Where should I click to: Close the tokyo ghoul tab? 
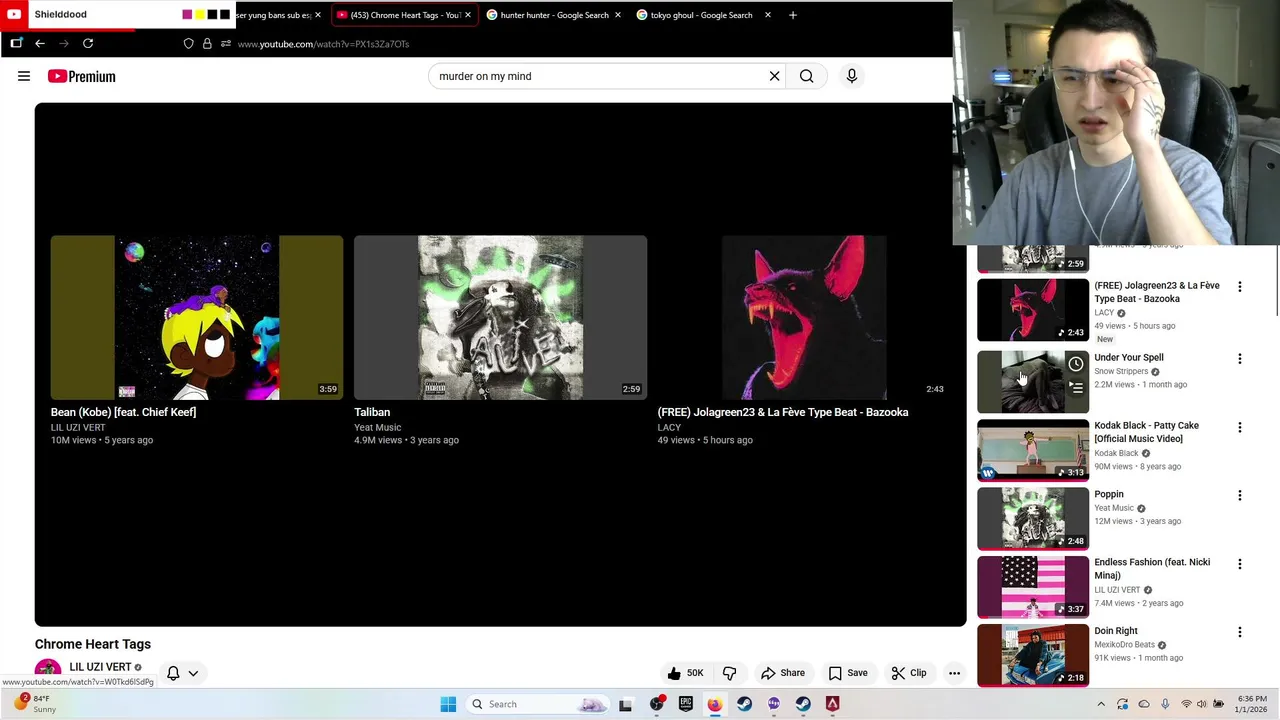point(767,15)
